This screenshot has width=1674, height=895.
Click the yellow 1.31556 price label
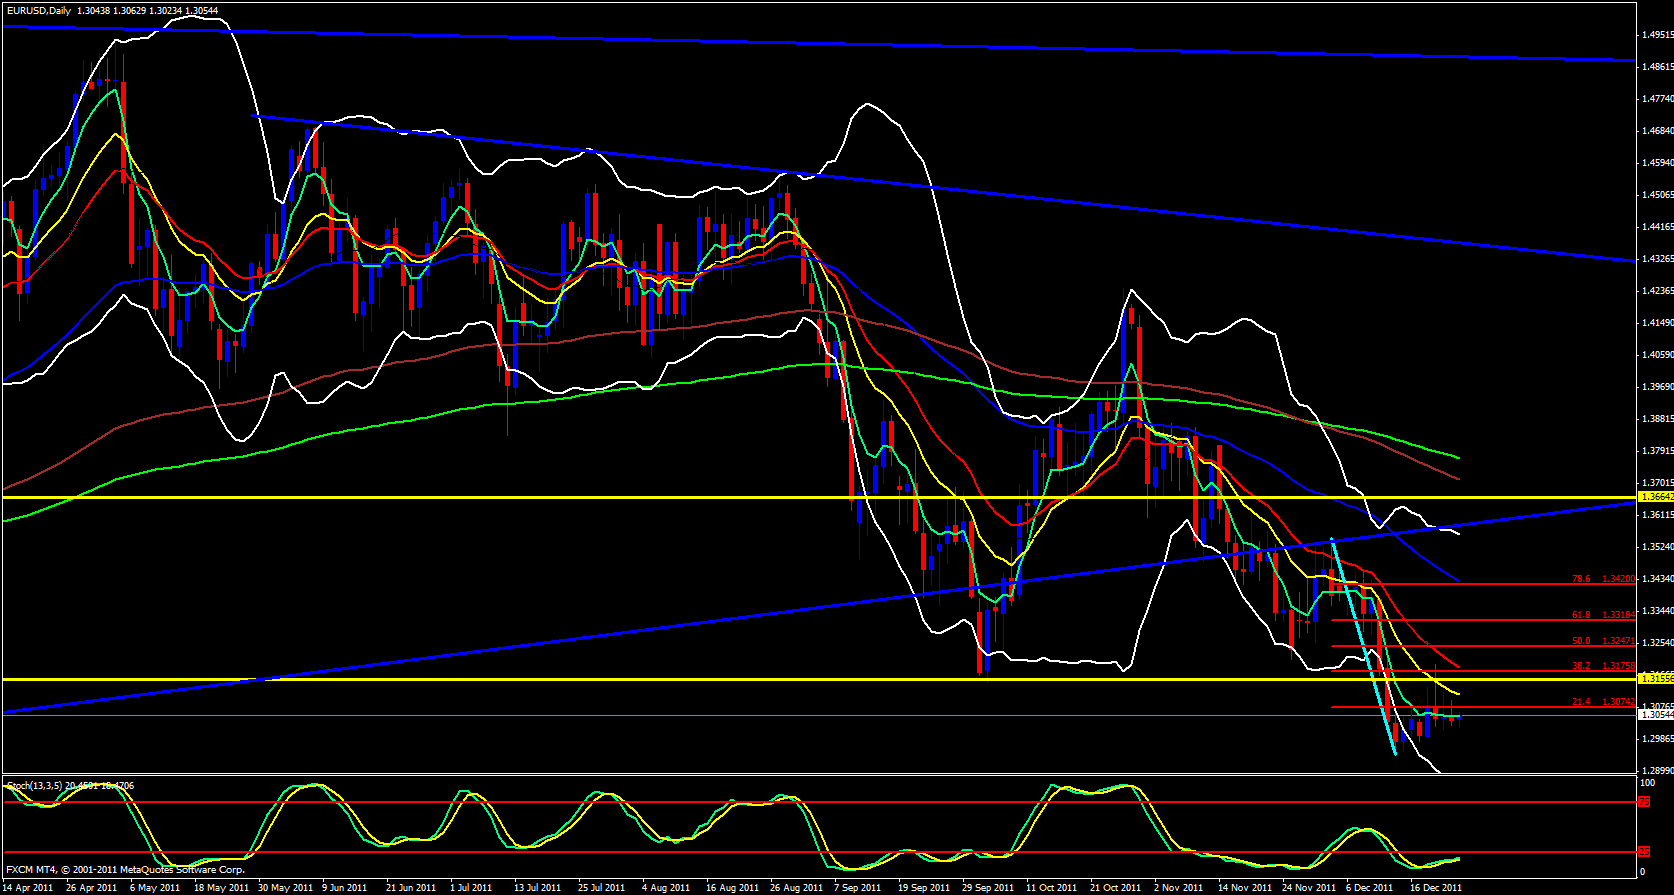tap(1655, 678)
